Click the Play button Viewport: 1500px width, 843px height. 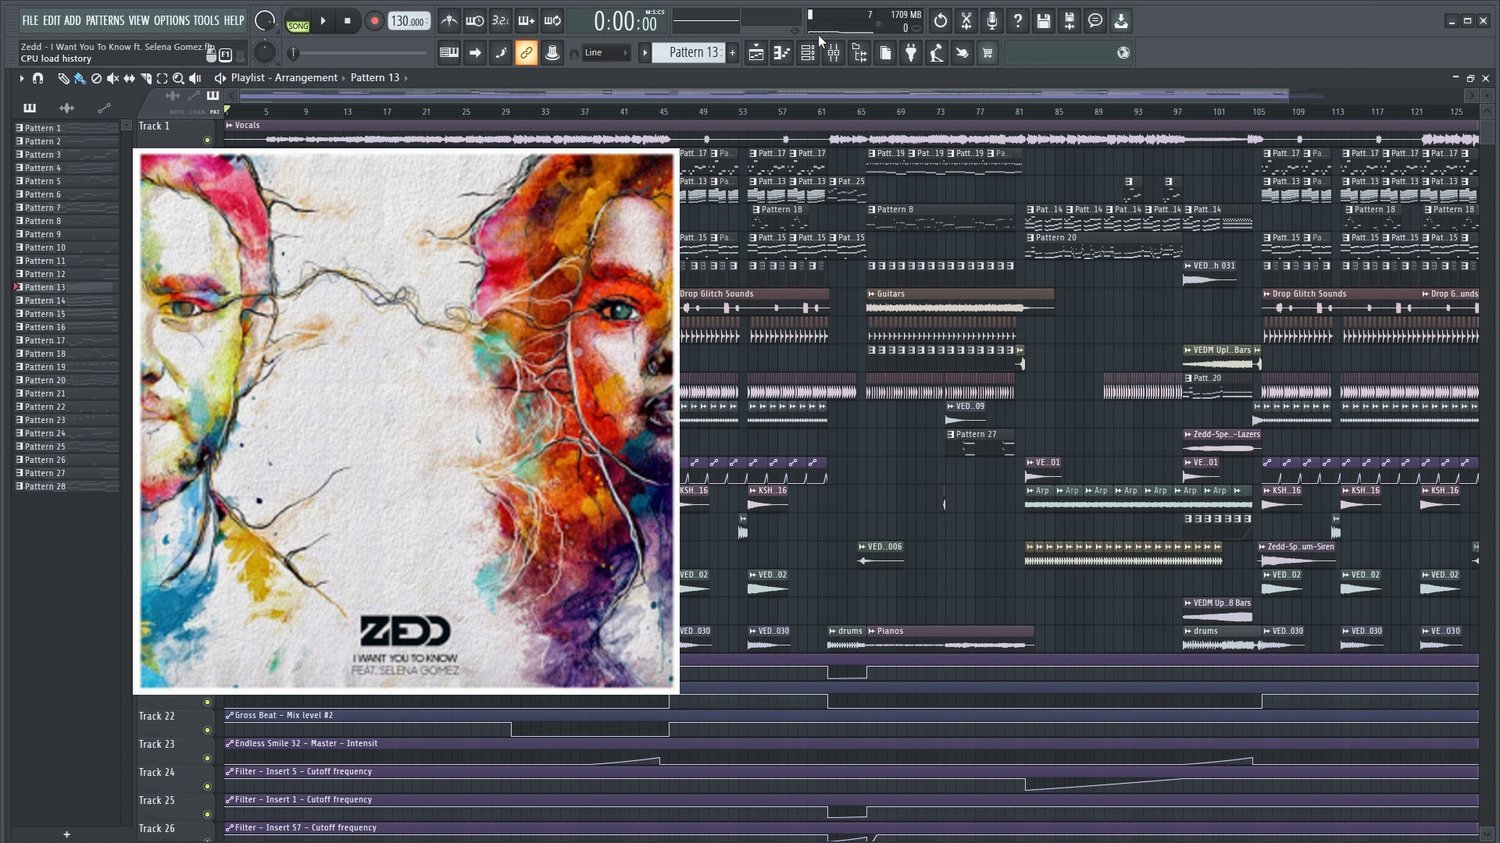pos(323,20)
